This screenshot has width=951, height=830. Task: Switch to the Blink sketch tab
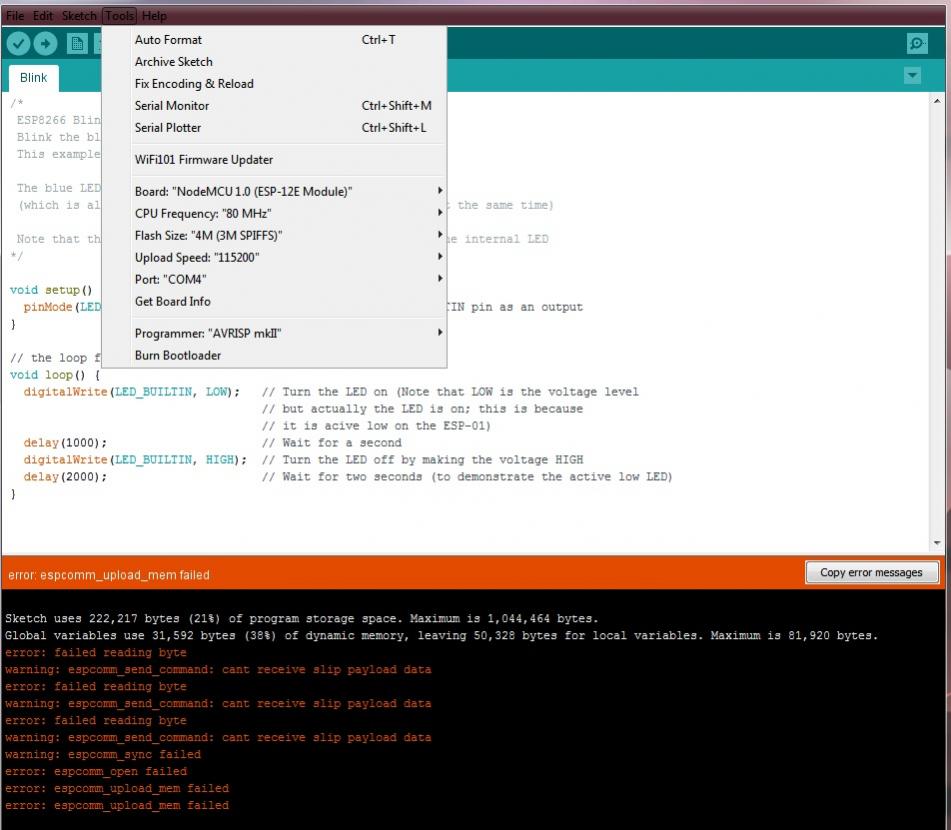pos(33,78)
